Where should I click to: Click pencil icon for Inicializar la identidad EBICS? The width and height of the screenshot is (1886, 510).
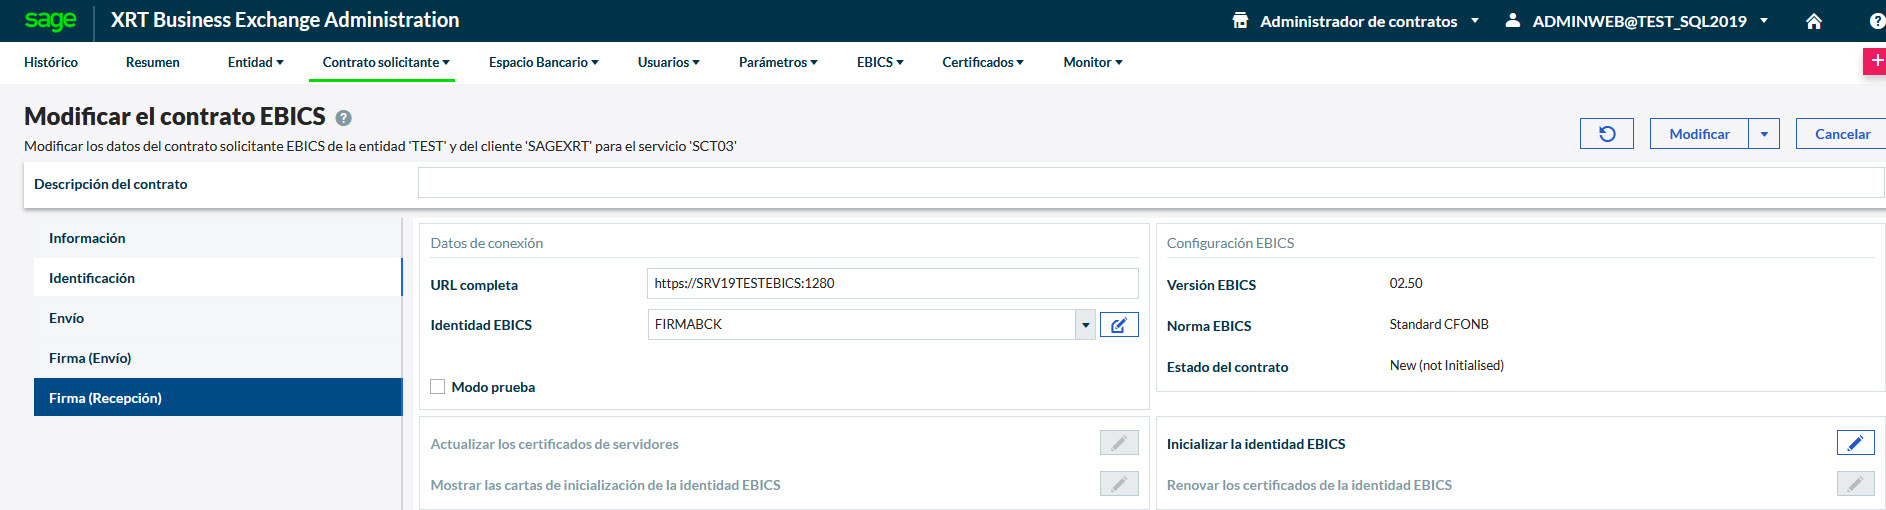(1854, 443)
